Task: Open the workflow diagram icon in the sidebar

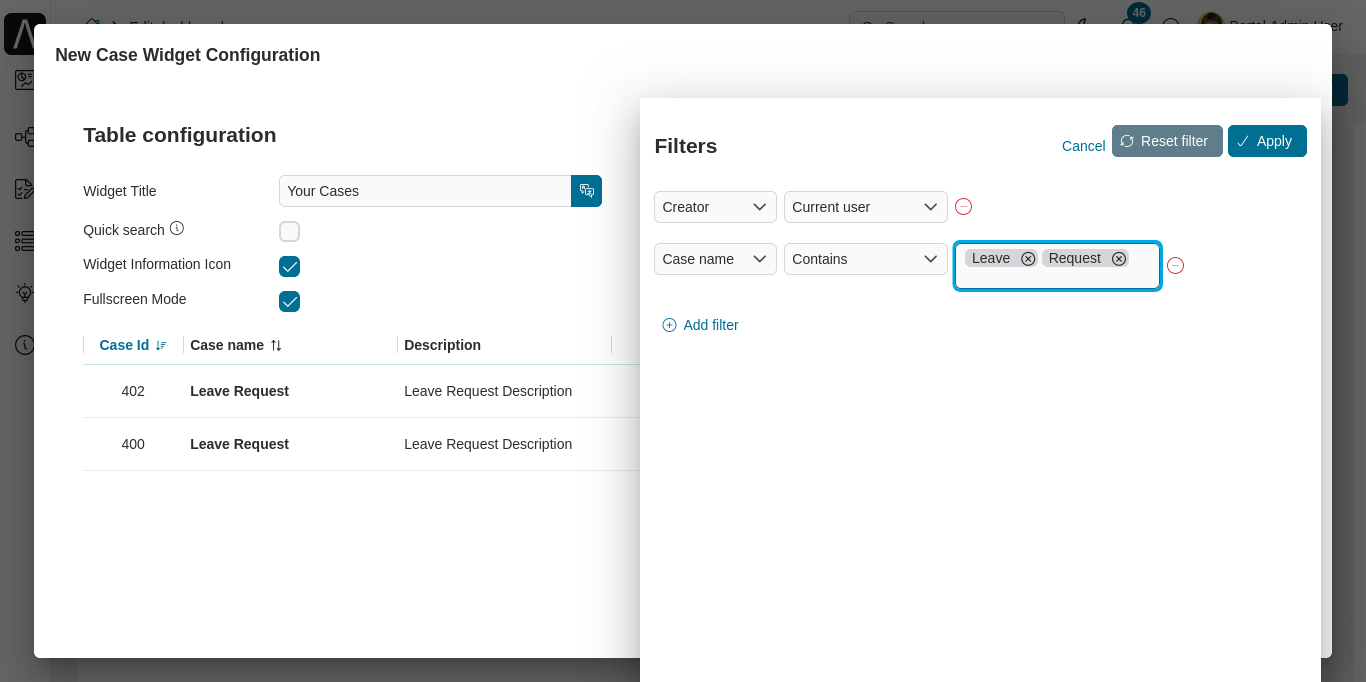Action: [x=25, y=137]
